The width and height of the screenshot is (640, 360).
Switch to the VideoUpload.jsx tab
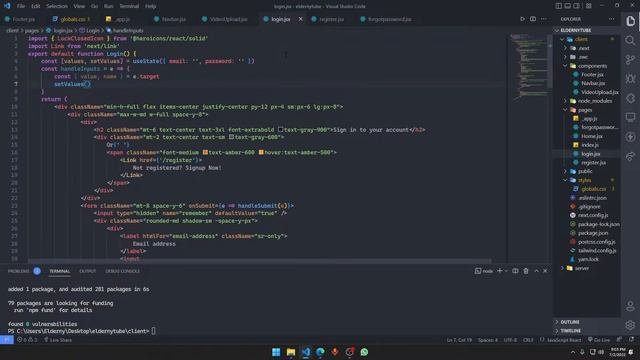[229, 19]
